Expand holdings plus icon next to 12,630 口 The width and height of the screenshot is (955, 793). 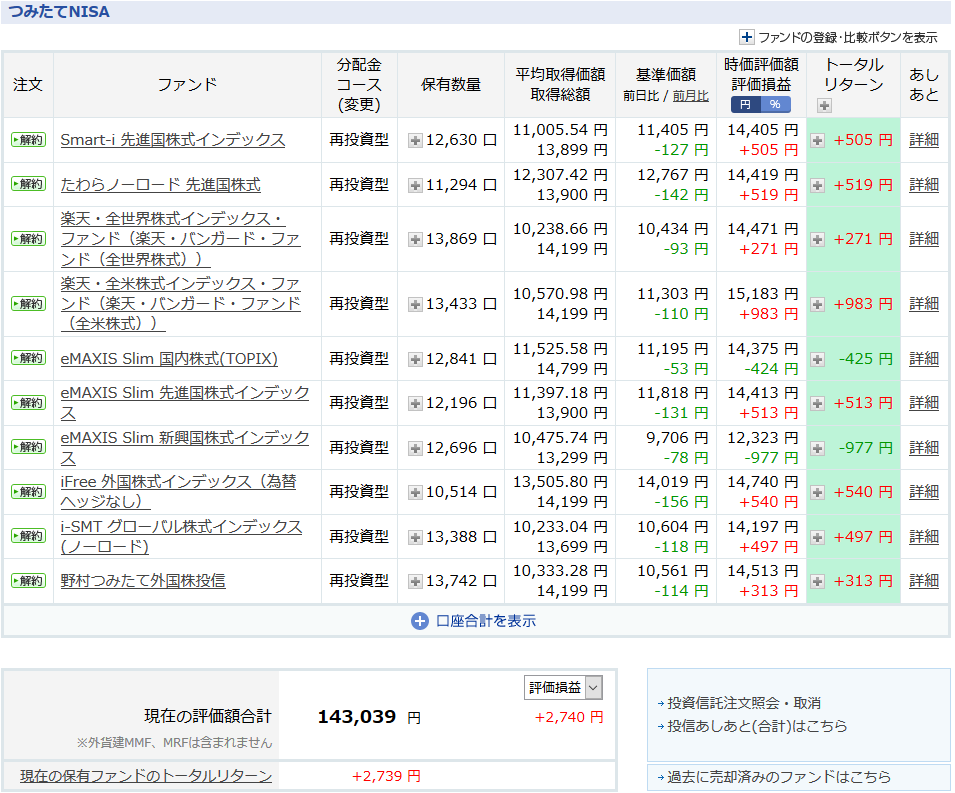coord(415,141)
